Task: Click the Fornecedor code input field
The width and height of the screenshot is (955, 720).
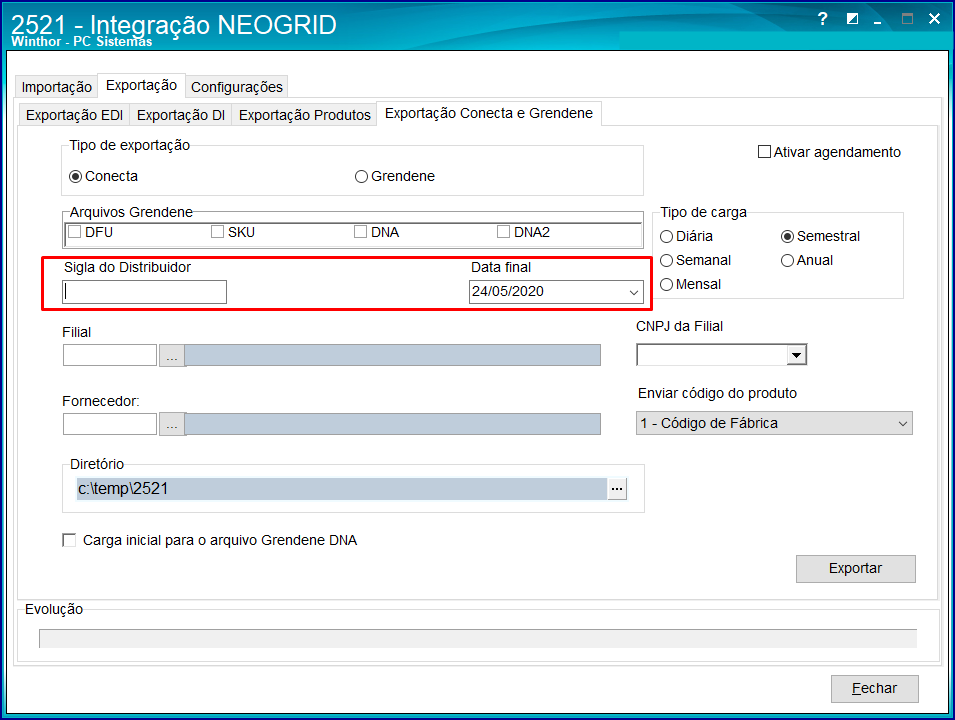Action: coord(110,424)
